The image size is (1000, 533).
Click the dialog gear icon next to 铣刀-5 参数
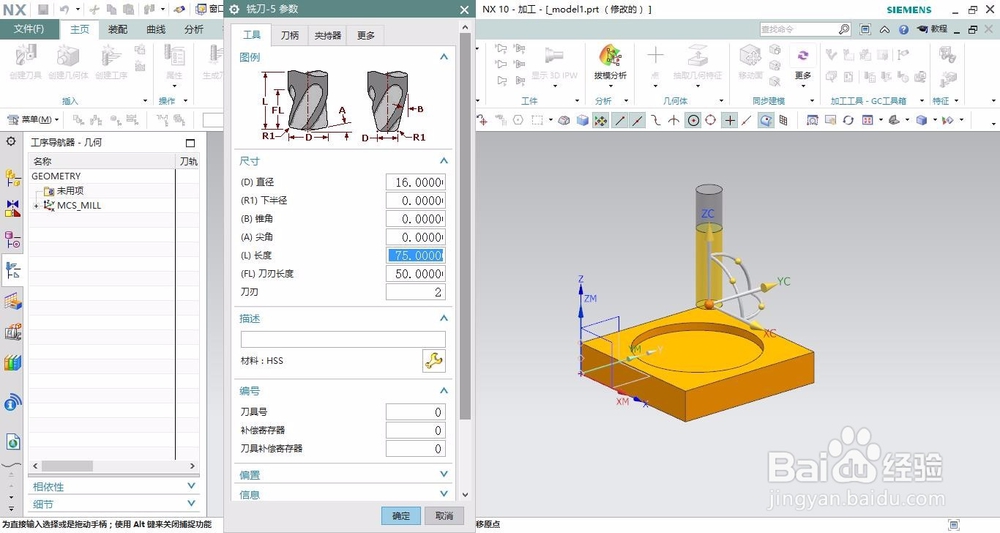tap(234, 10)
